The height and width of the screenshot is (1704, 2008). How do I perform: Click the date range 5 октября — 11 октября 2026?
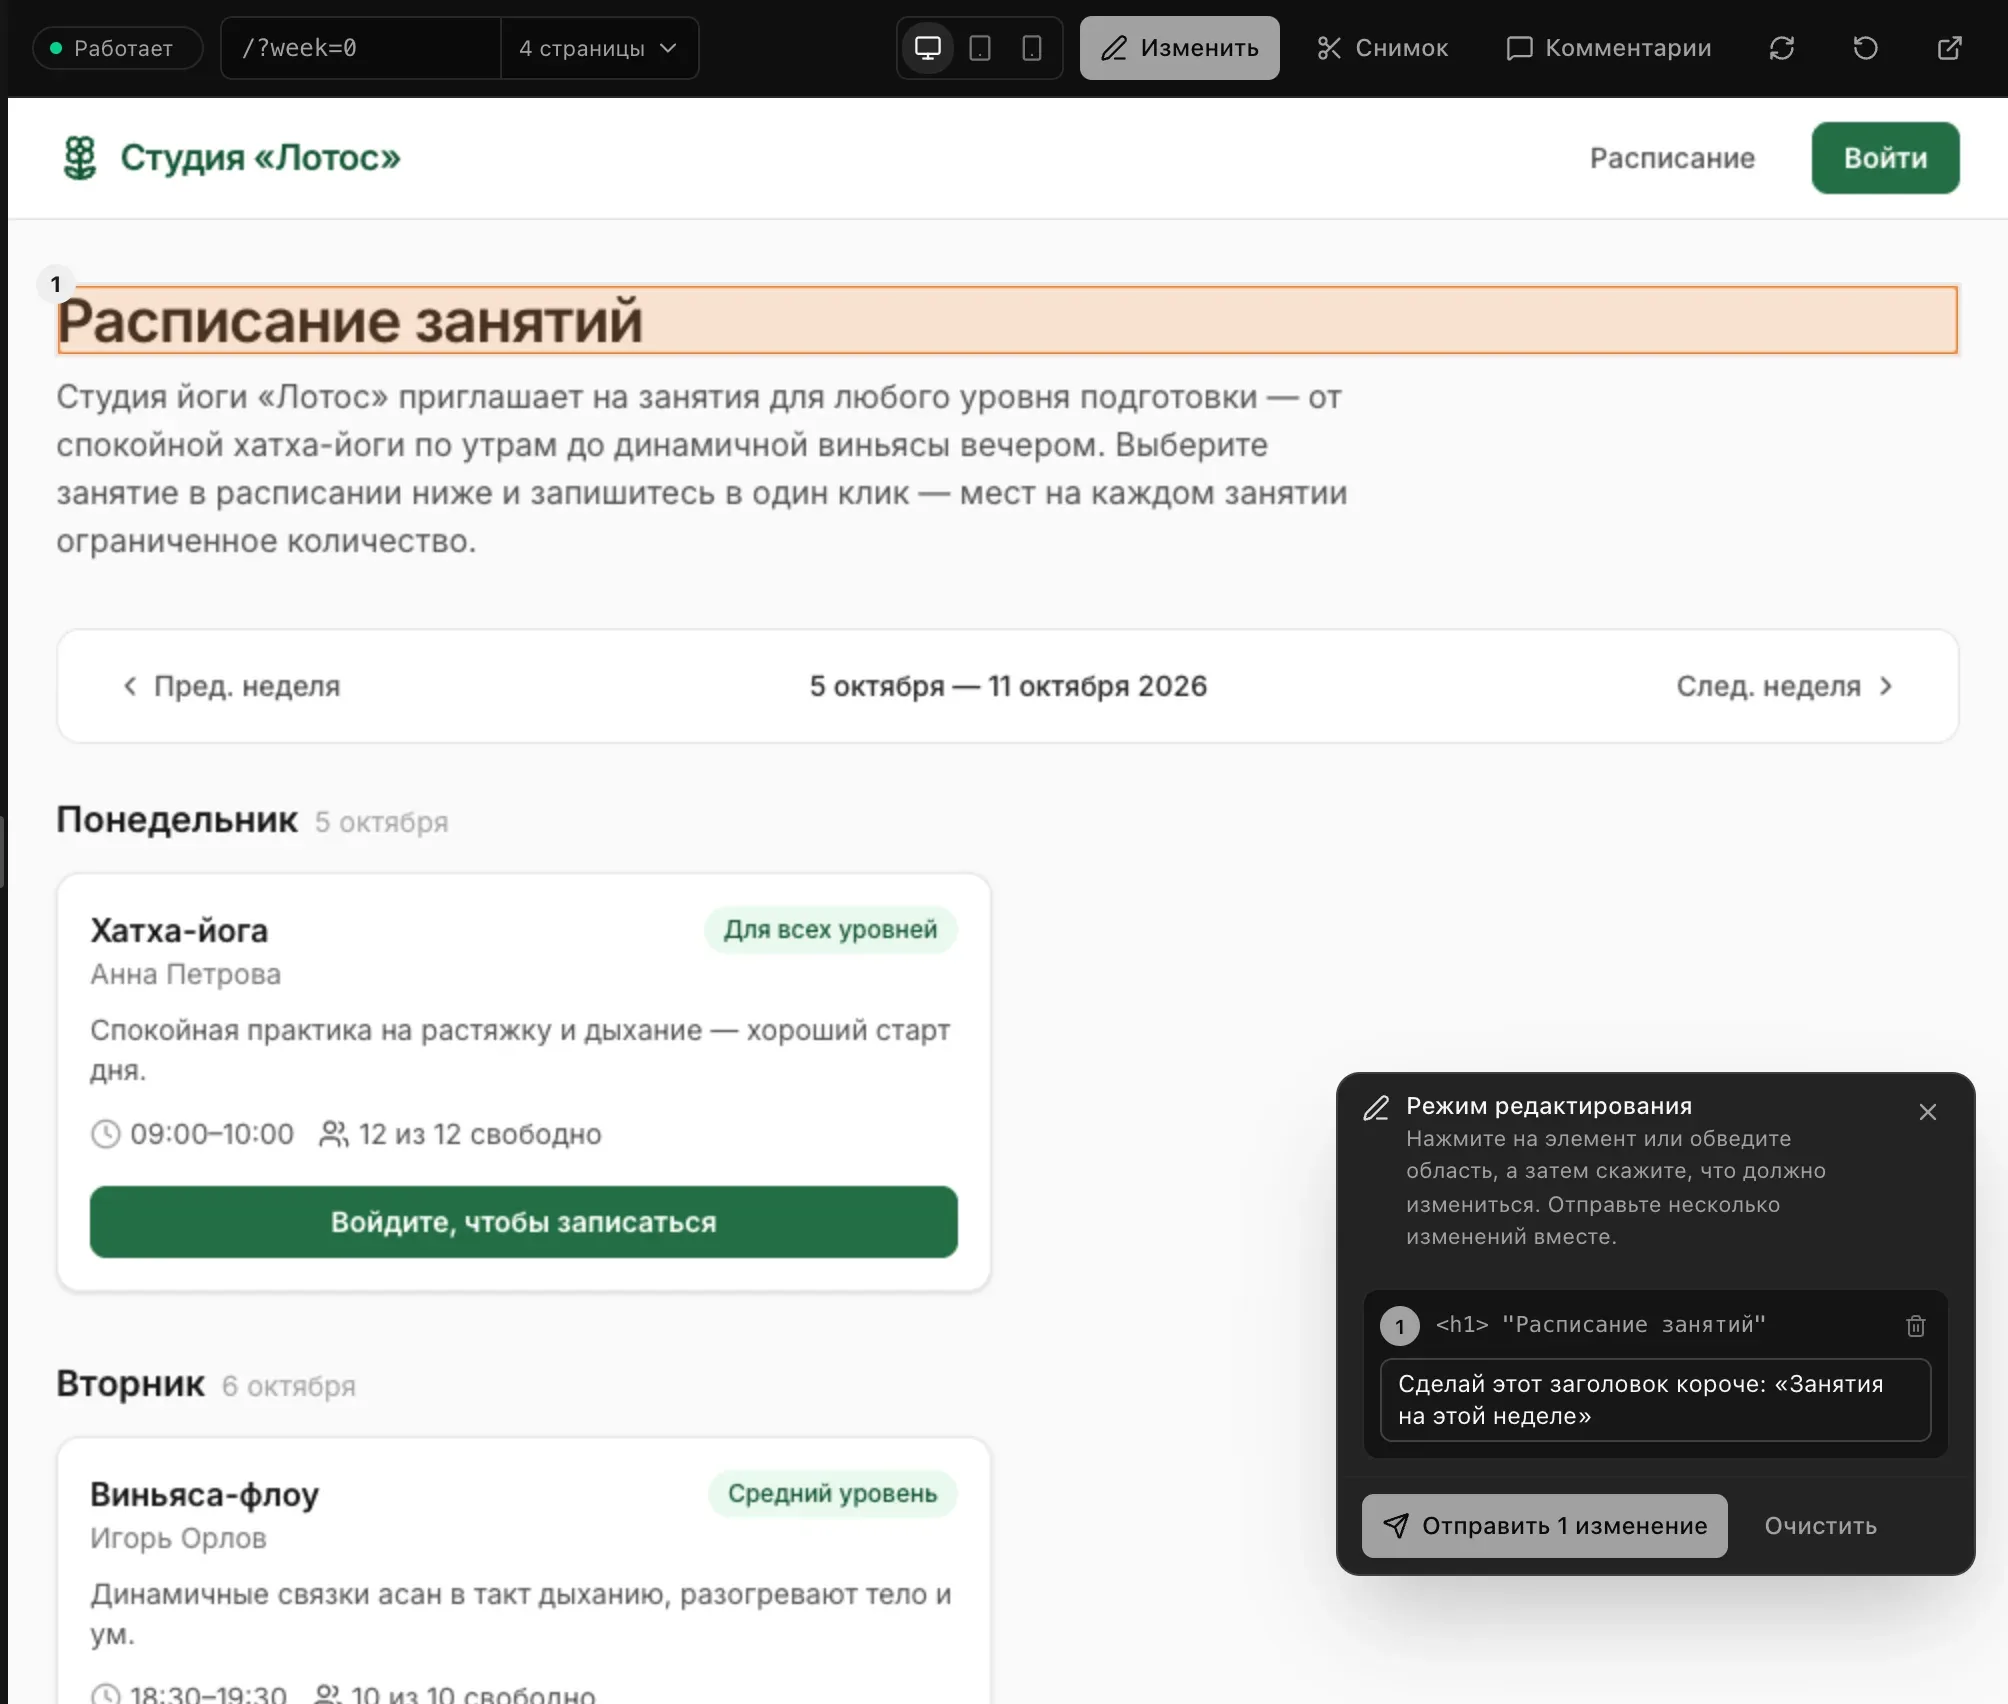pyautogui.click(x=1008, y=686)
